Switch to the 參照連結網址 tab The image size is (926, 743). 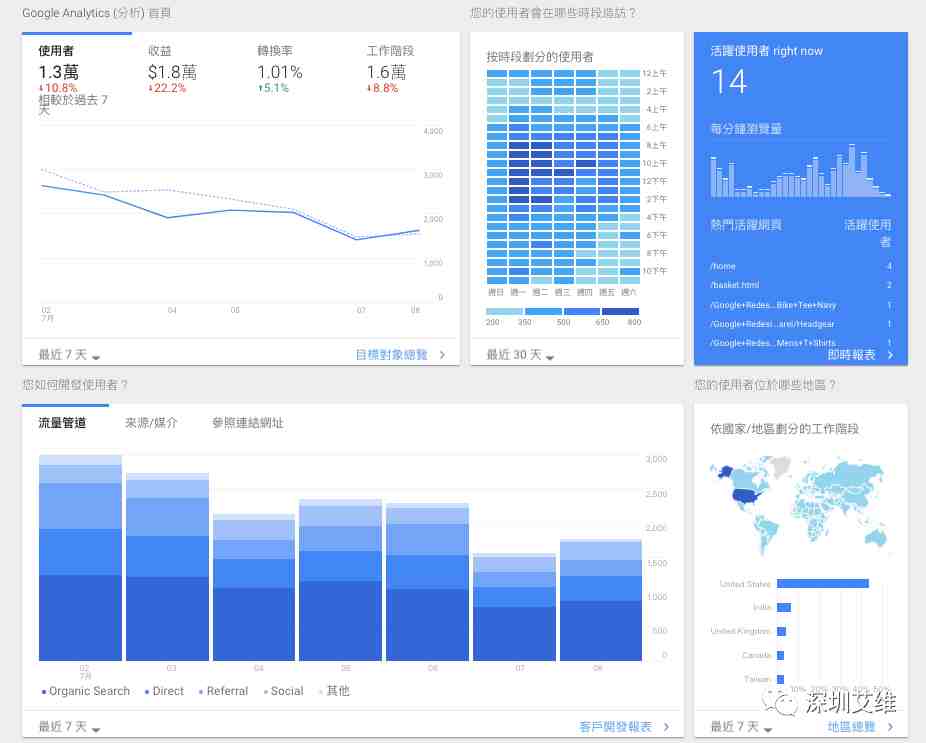(248, 423)
